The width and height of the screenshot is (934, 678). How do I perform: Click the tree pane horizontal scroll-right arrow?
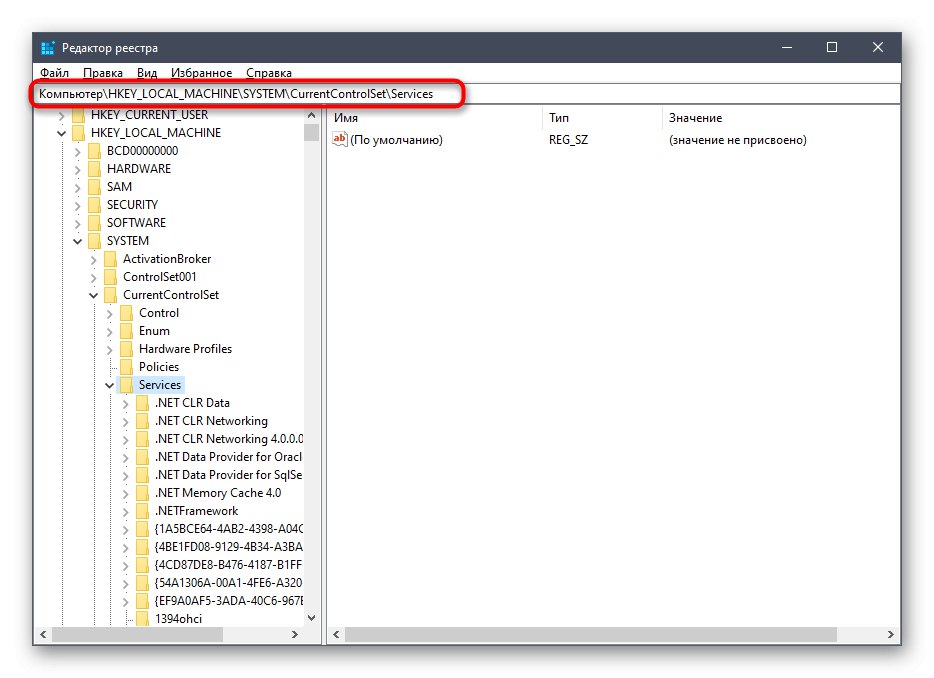(x=295, y=635)
